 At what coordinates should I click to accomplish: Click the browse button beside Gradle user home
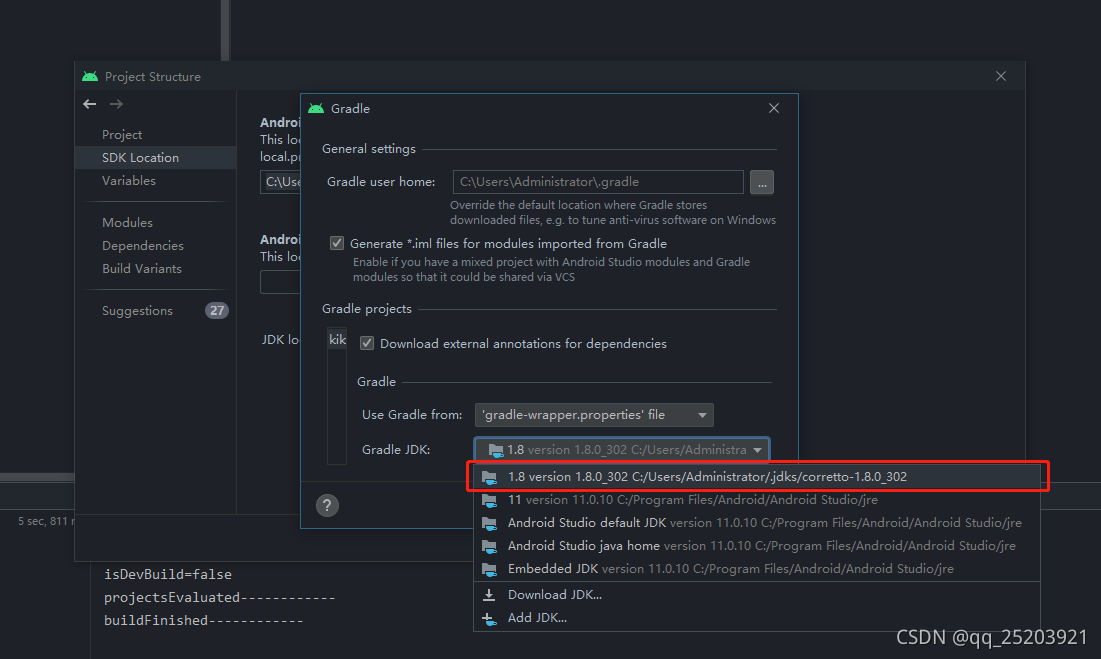[x=761, y=182]
